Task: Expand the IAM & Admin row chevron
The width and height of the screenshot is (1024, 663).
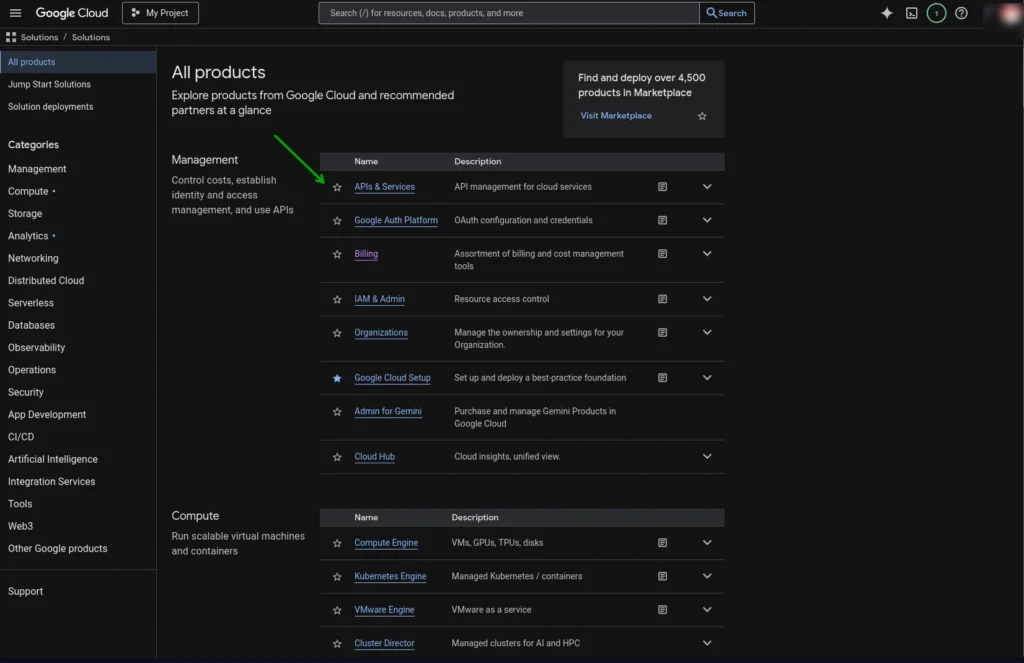Action: [x=707, y=299]
